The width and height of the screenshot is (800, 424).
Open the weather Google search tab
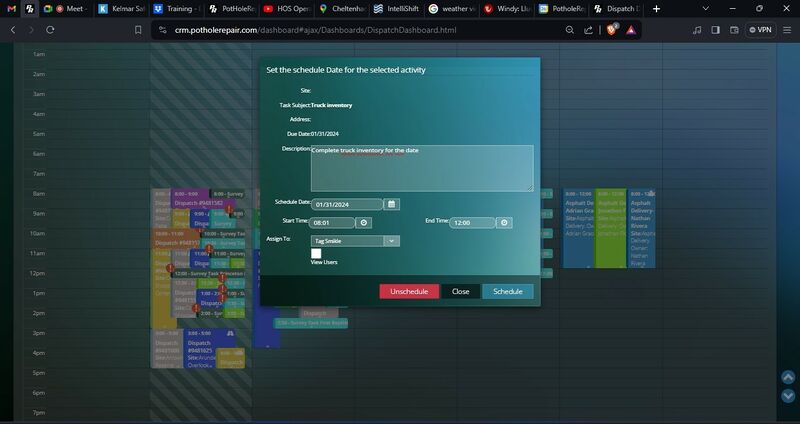point(452,9)
